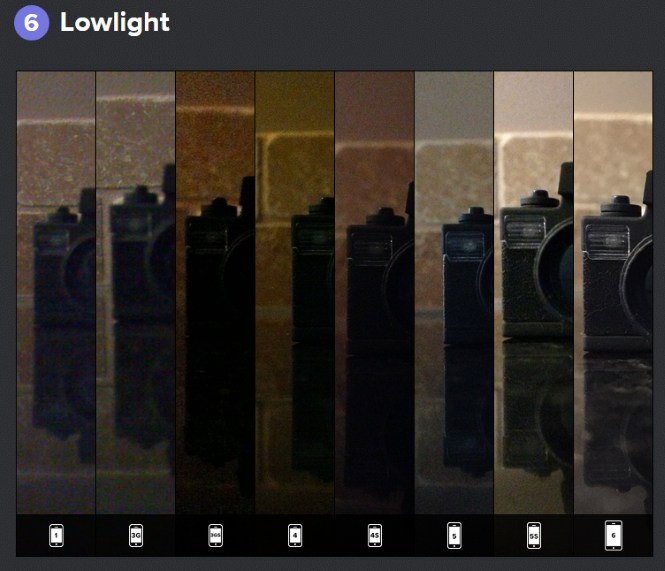665x571 pixels.
Task: Click the iPhone 4 icon
Action: tap(295, 535)
